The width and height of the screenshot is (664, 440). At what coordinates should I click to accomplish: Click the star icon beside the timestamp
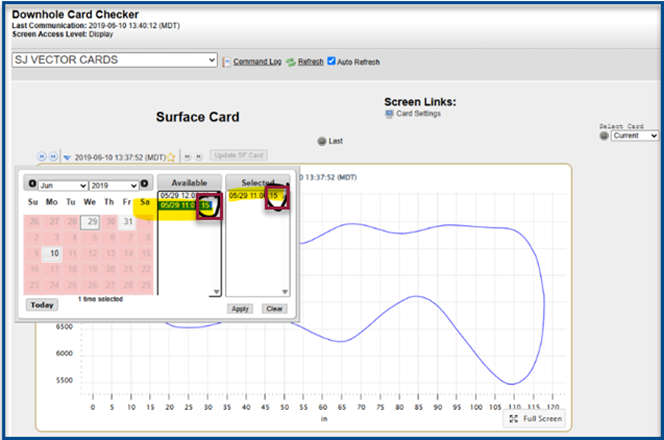(x=171, y=157)
